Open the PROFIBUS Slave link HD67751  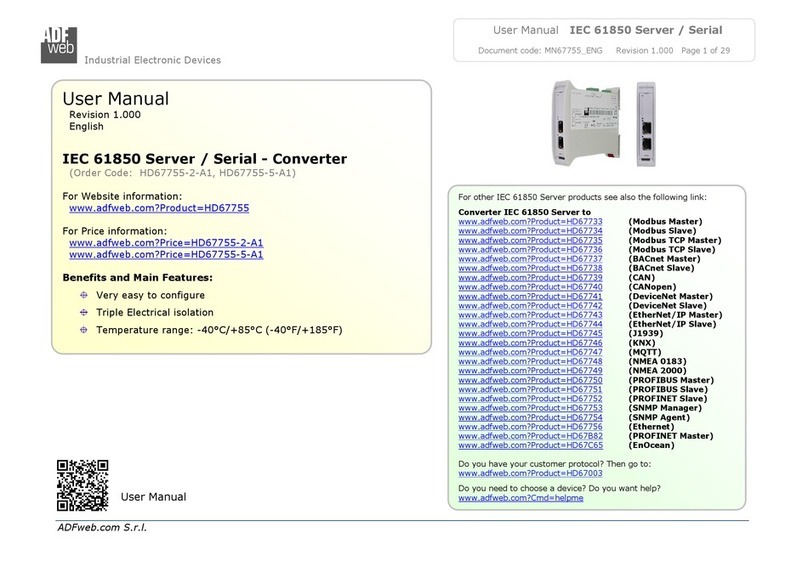coord(530,389)
